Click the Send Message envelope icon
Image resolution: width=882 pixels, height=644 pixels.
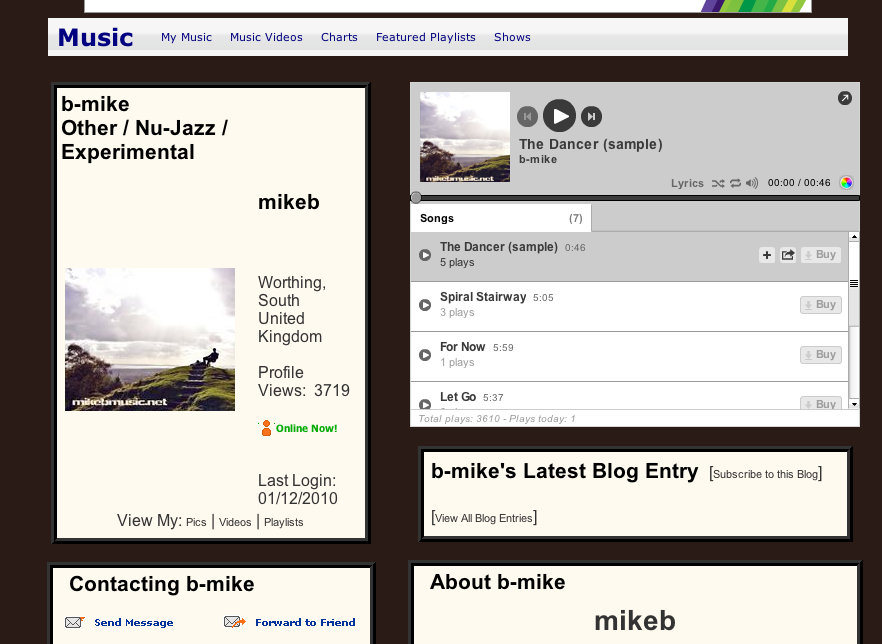[75, 622]
